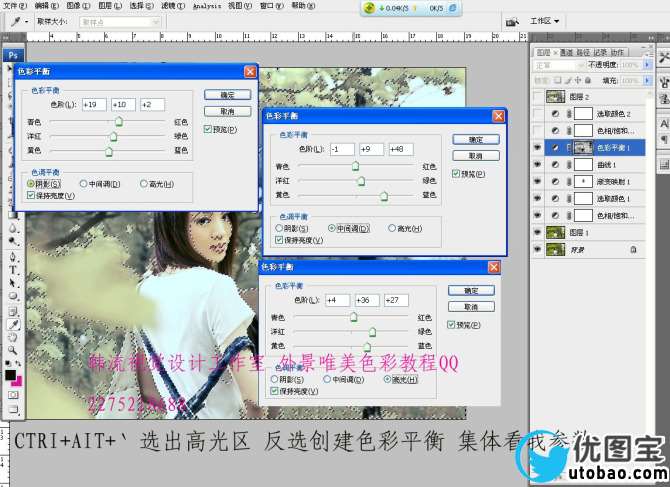Select the Path Selection arrow tool
Viewport: 670px width, 487px height.
pos(13,283)
